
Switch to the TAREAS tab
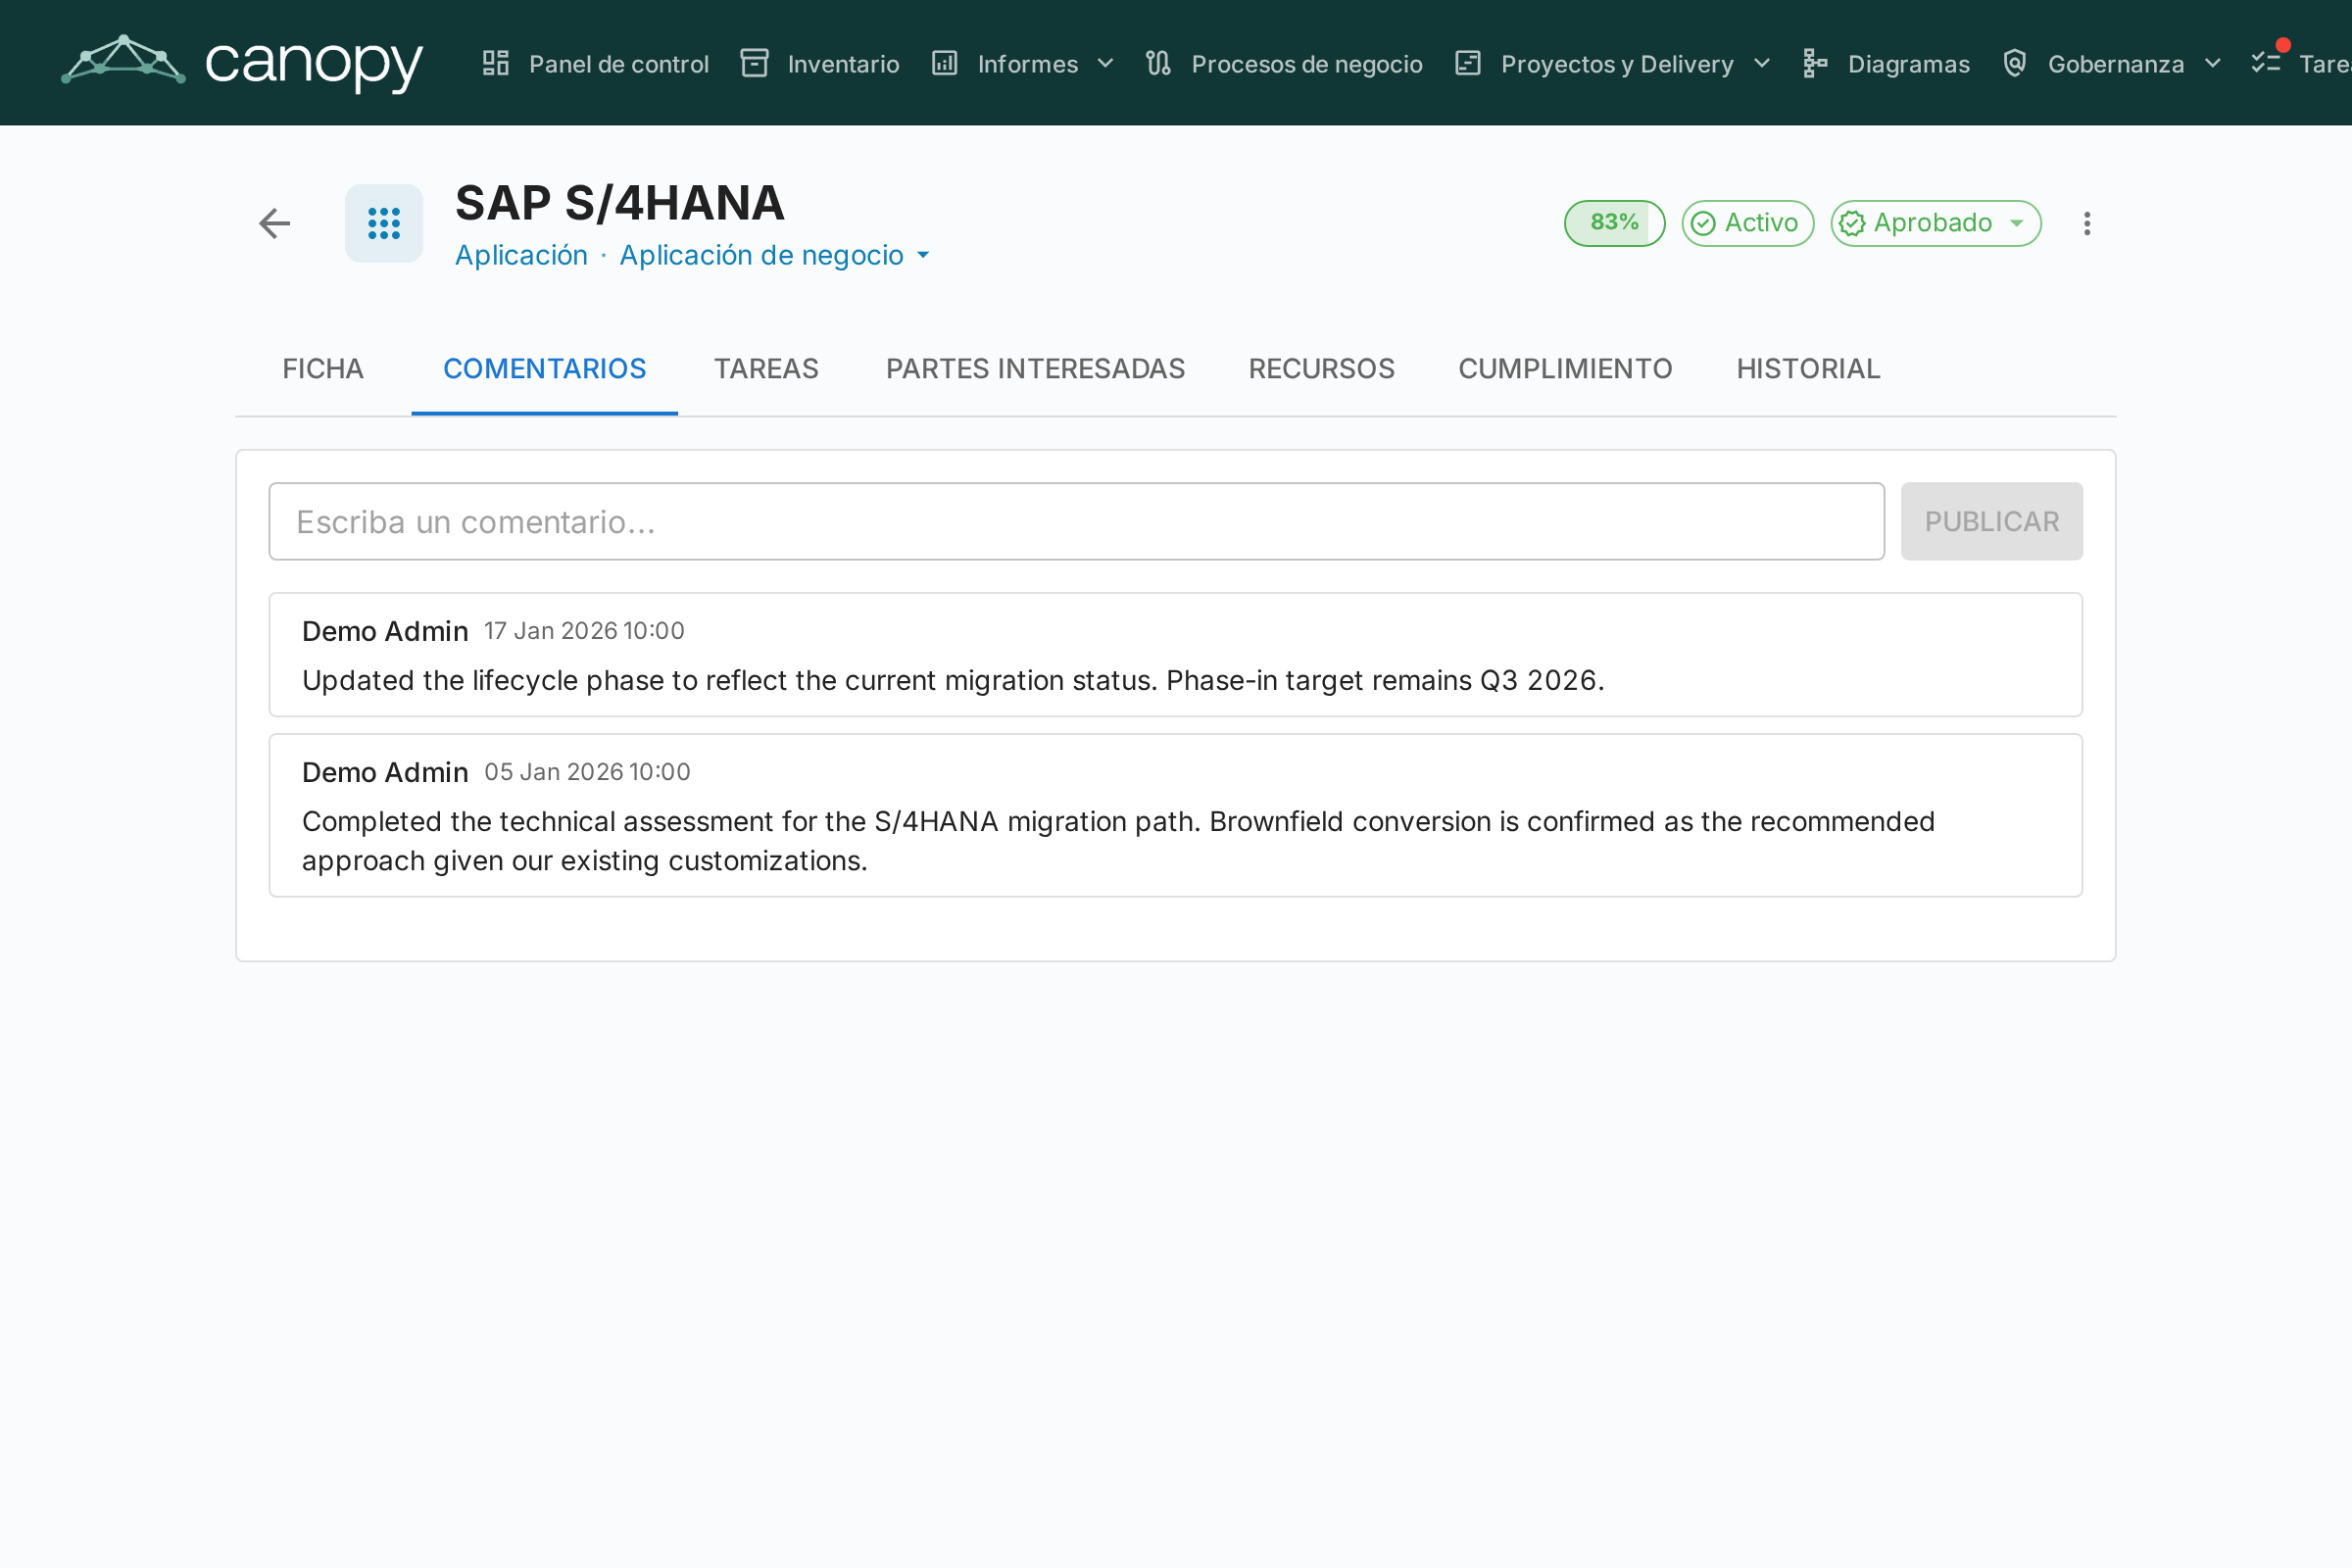766,369
